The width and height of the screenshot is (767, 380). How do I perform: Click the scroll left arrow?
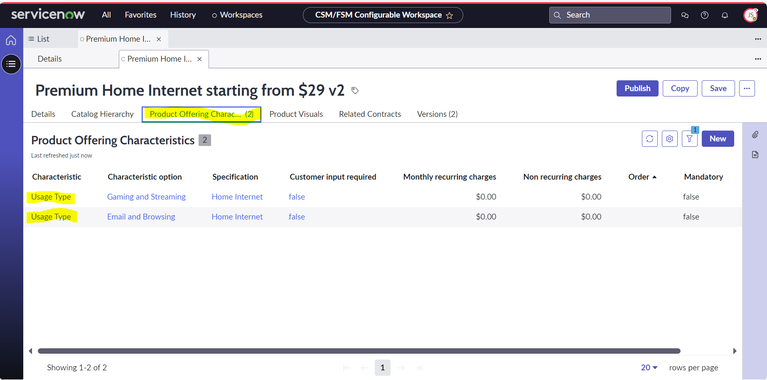tap(31, 351)
